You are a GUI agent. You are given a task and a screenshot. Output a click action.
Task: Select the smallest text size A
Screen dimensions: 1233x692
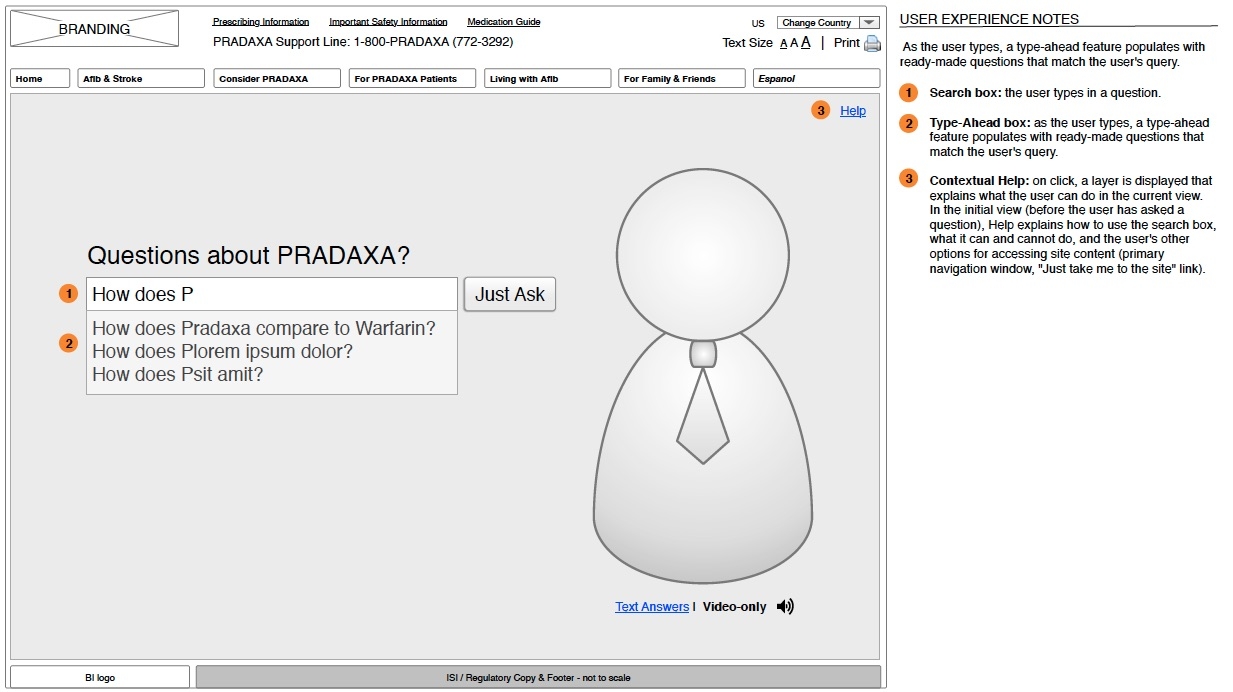pos(784,44)
